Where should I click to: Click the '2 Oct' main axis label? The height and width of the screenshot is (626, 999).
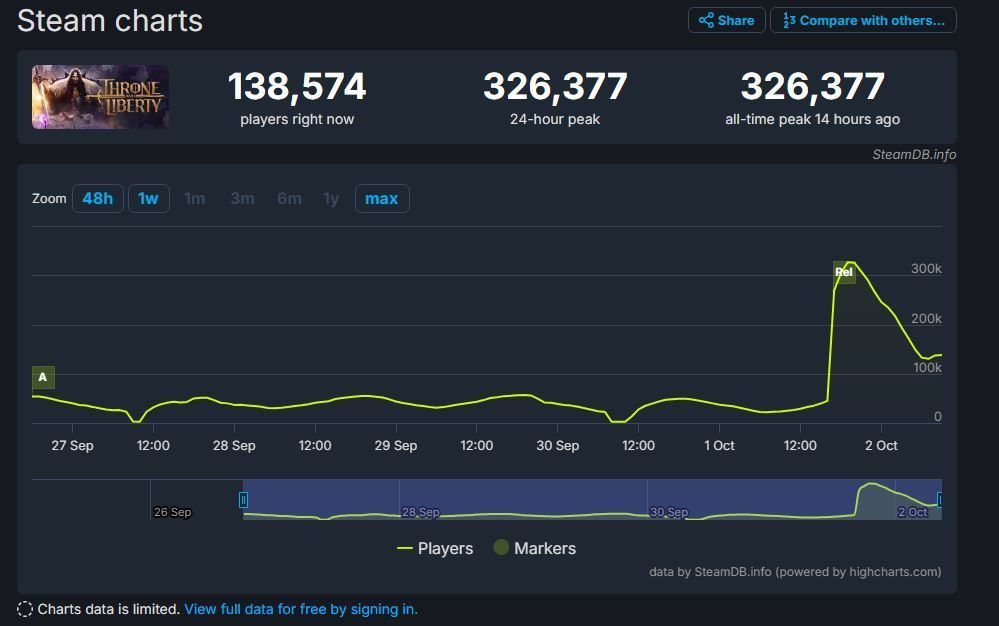[x=881, y=445]
